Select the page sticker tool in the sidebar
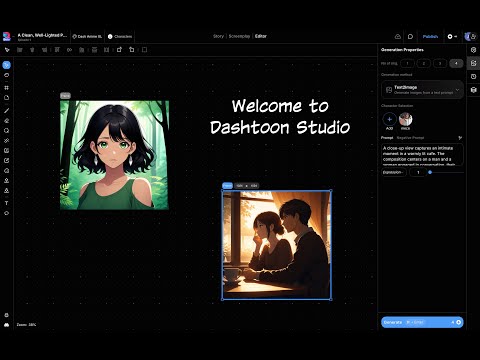Screen dimensions: 480x360 (x=7, y=98)
